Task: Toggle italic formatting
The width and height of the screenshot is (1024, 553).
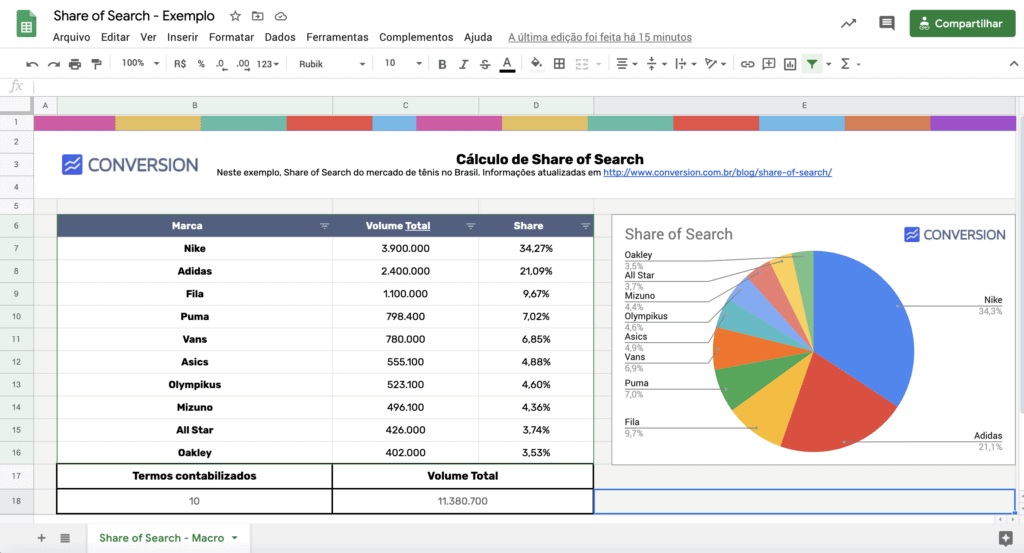Action: (463, 64)
